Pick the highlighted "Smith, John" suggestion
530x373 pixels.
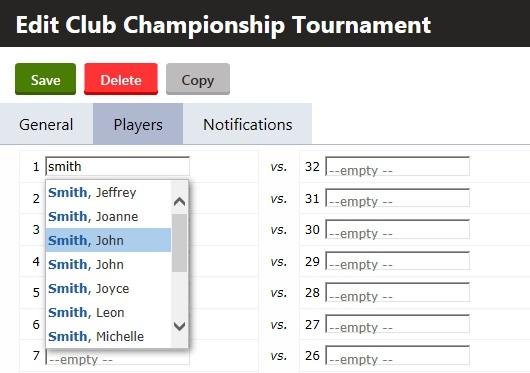click(109, 240)
